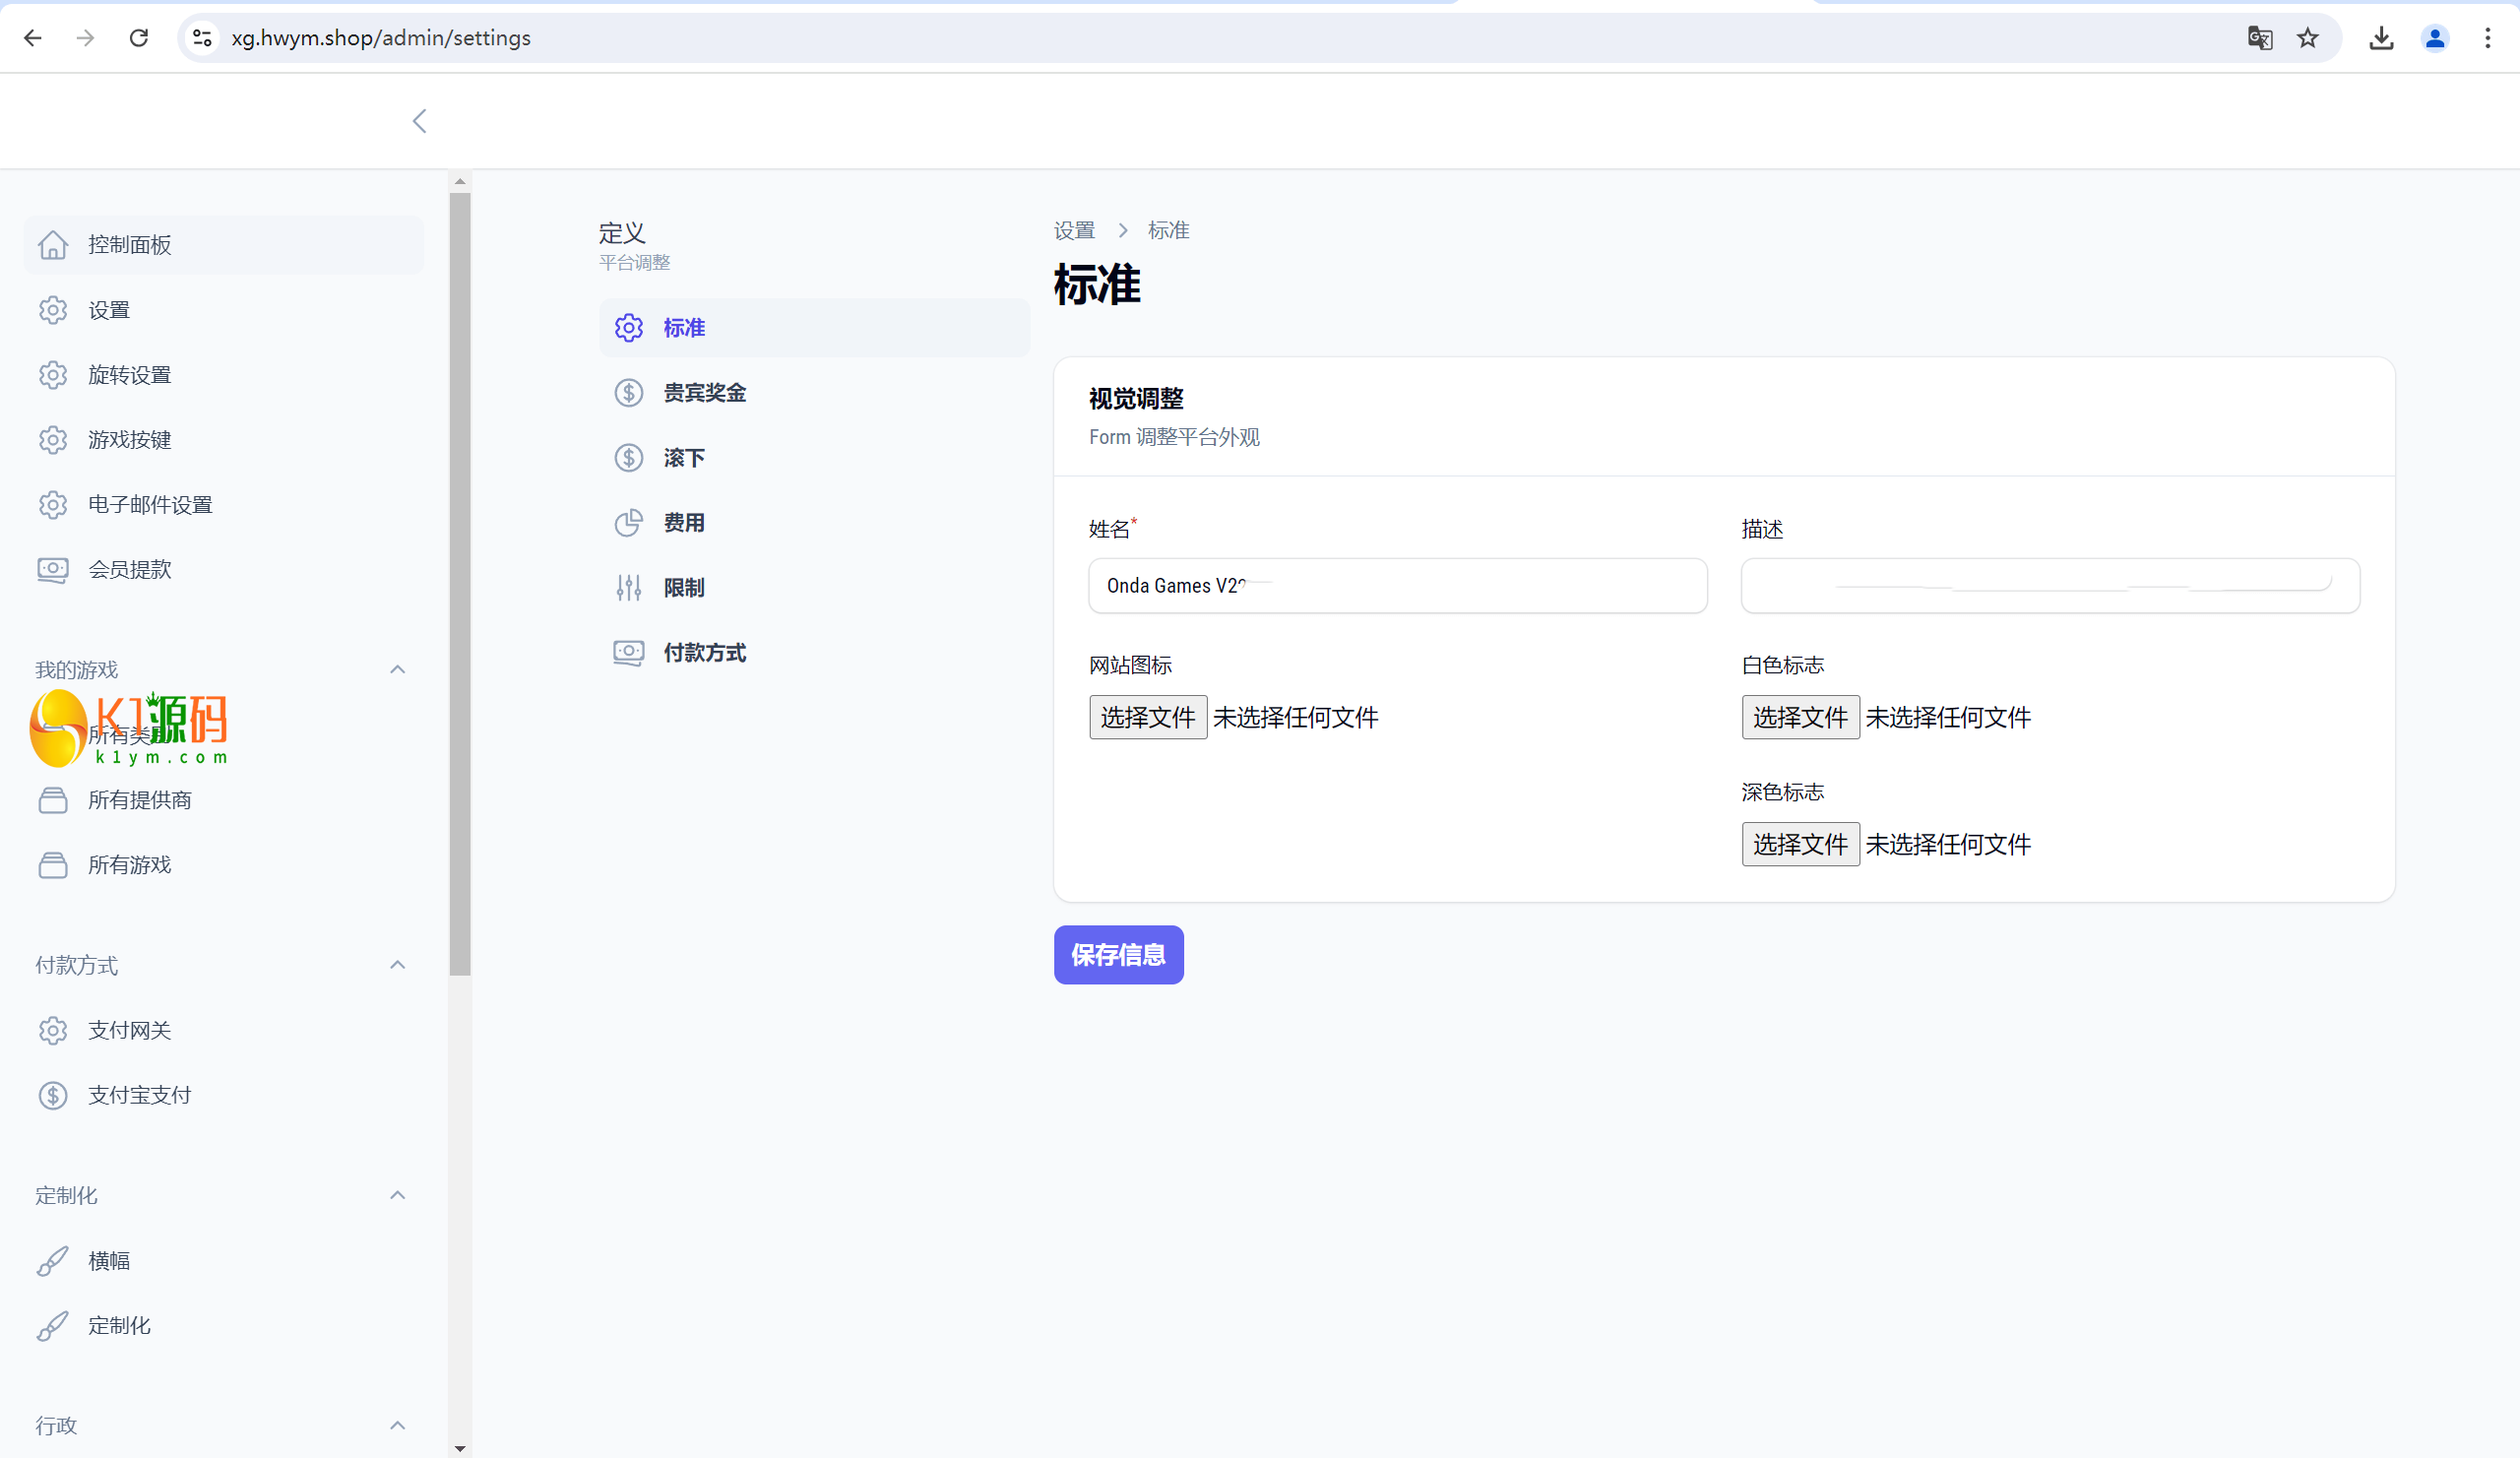Screen dimensions: 2520x1458
Task: Click the dollar icon beside 支付宝支付
Action: pyautogui.click(x=53, y=1096)
